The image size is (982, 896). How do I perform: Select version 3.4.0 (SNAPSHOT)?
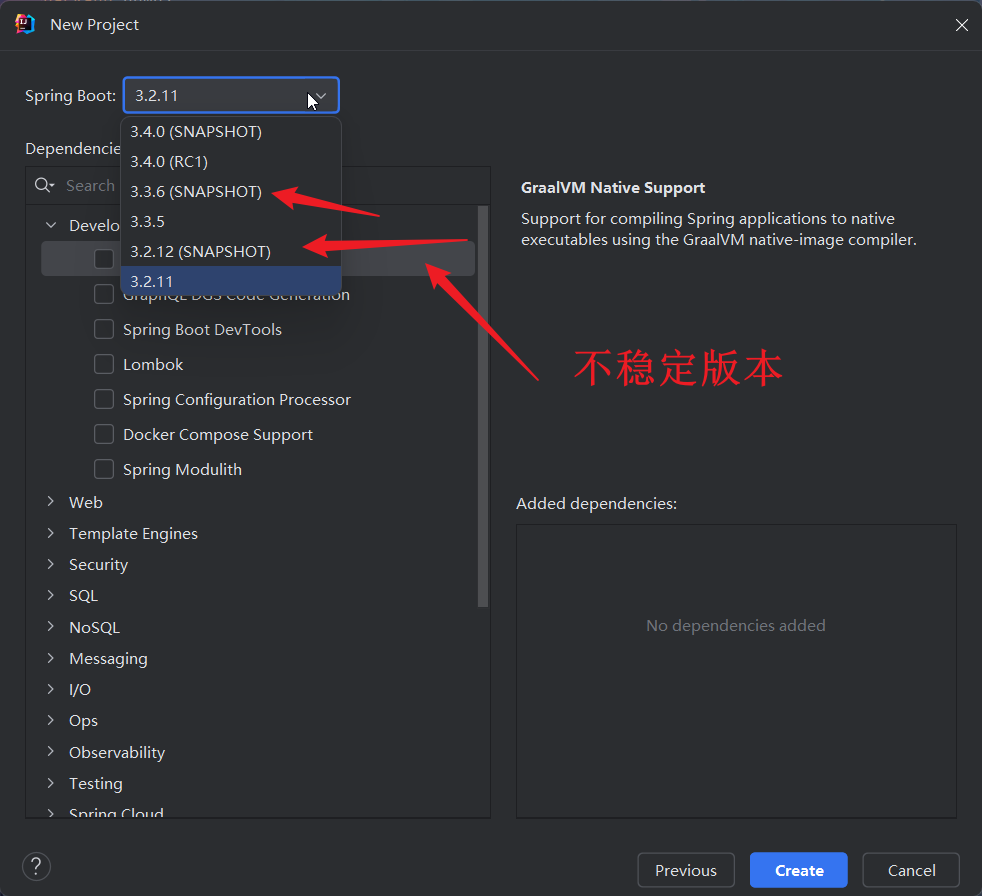coord(230,131)
